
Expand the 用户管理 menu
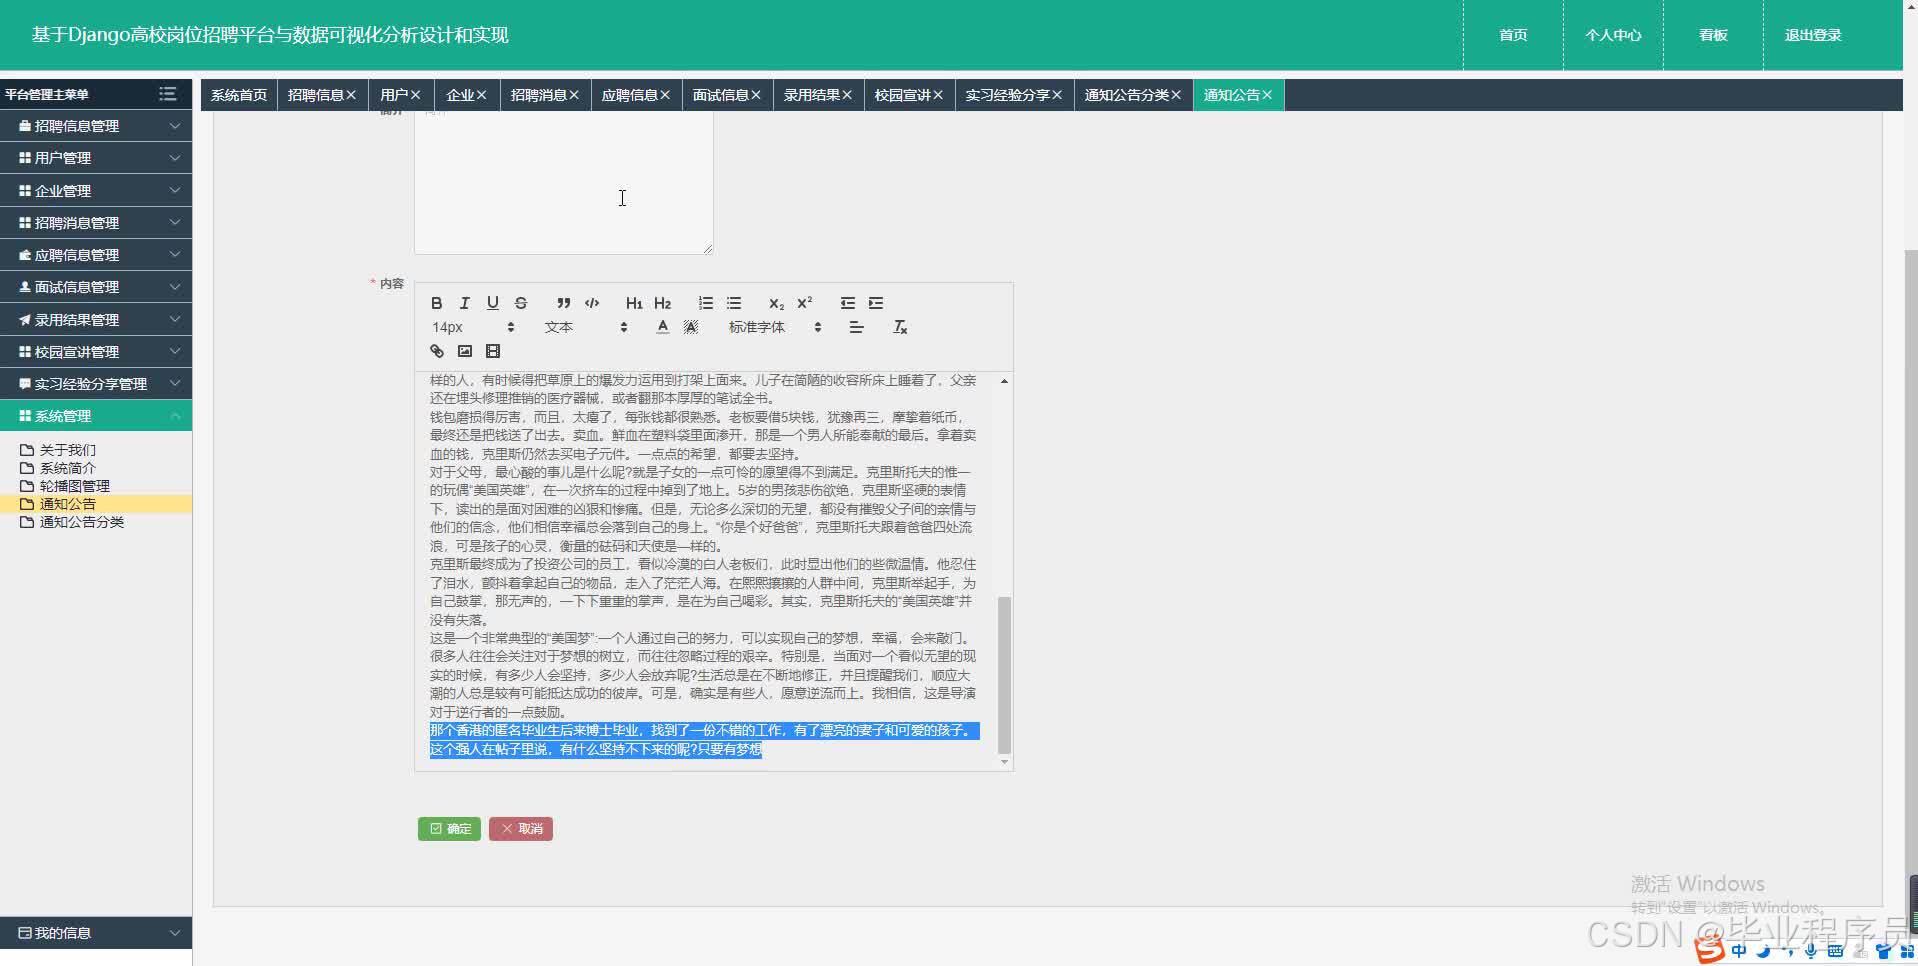[x=96, y=158]
